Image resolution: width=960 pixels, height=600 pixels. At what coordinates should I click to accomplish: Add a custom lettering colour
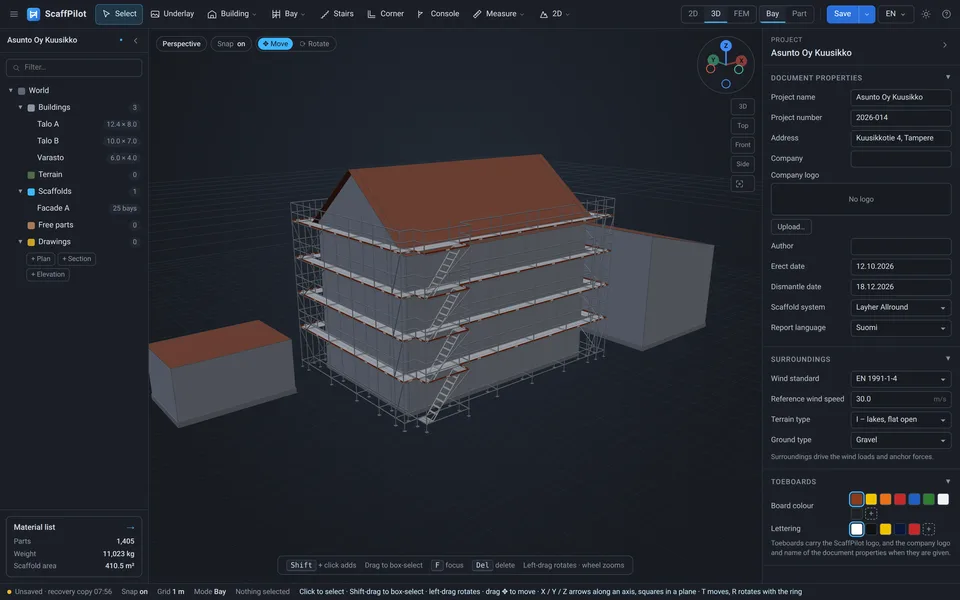929,529
